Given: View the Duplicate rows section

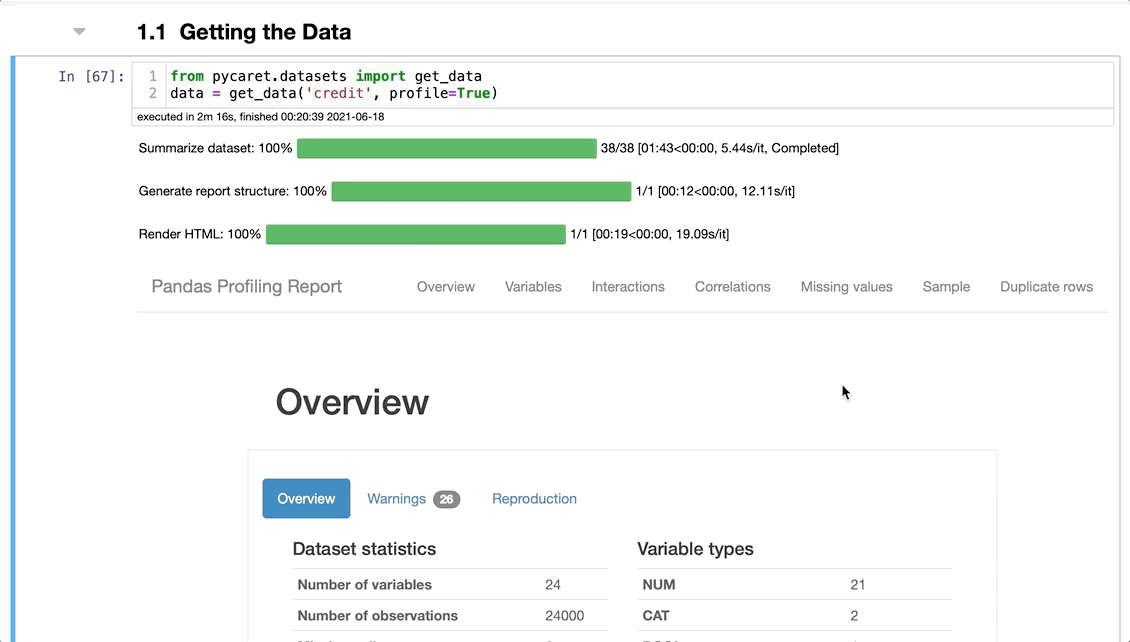Looking at the screenshot, I should tap(1046, 287).
